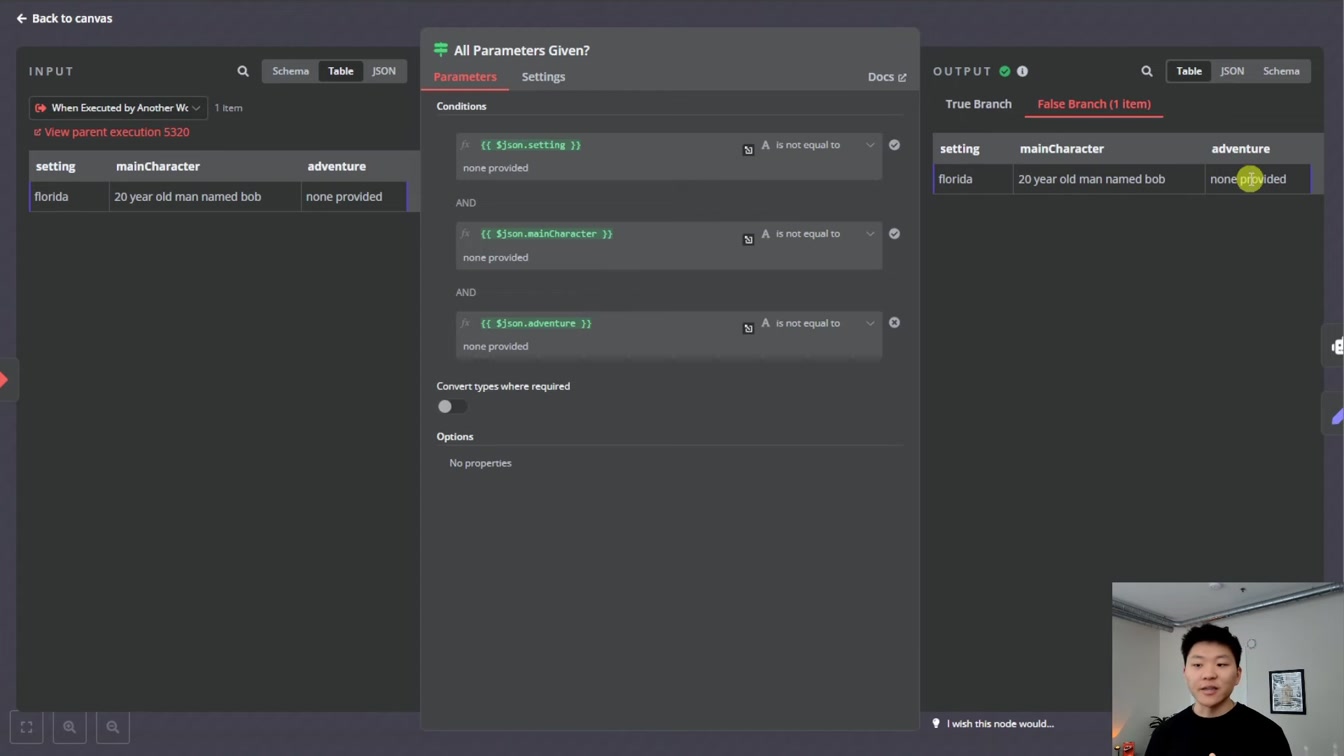Switch input view to Table
This screenshot has height=756, width=1344.
pos(341,71)
